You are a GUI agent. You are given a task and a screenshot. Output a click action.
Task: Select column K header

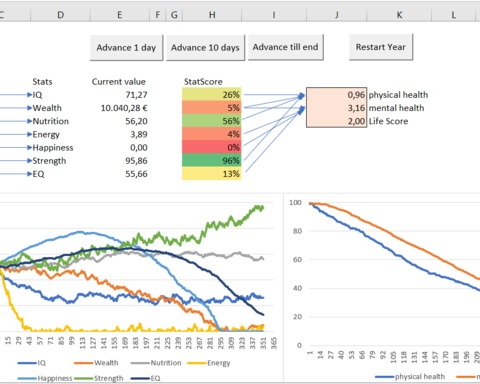pyautogui.click(x=399, y=15)
